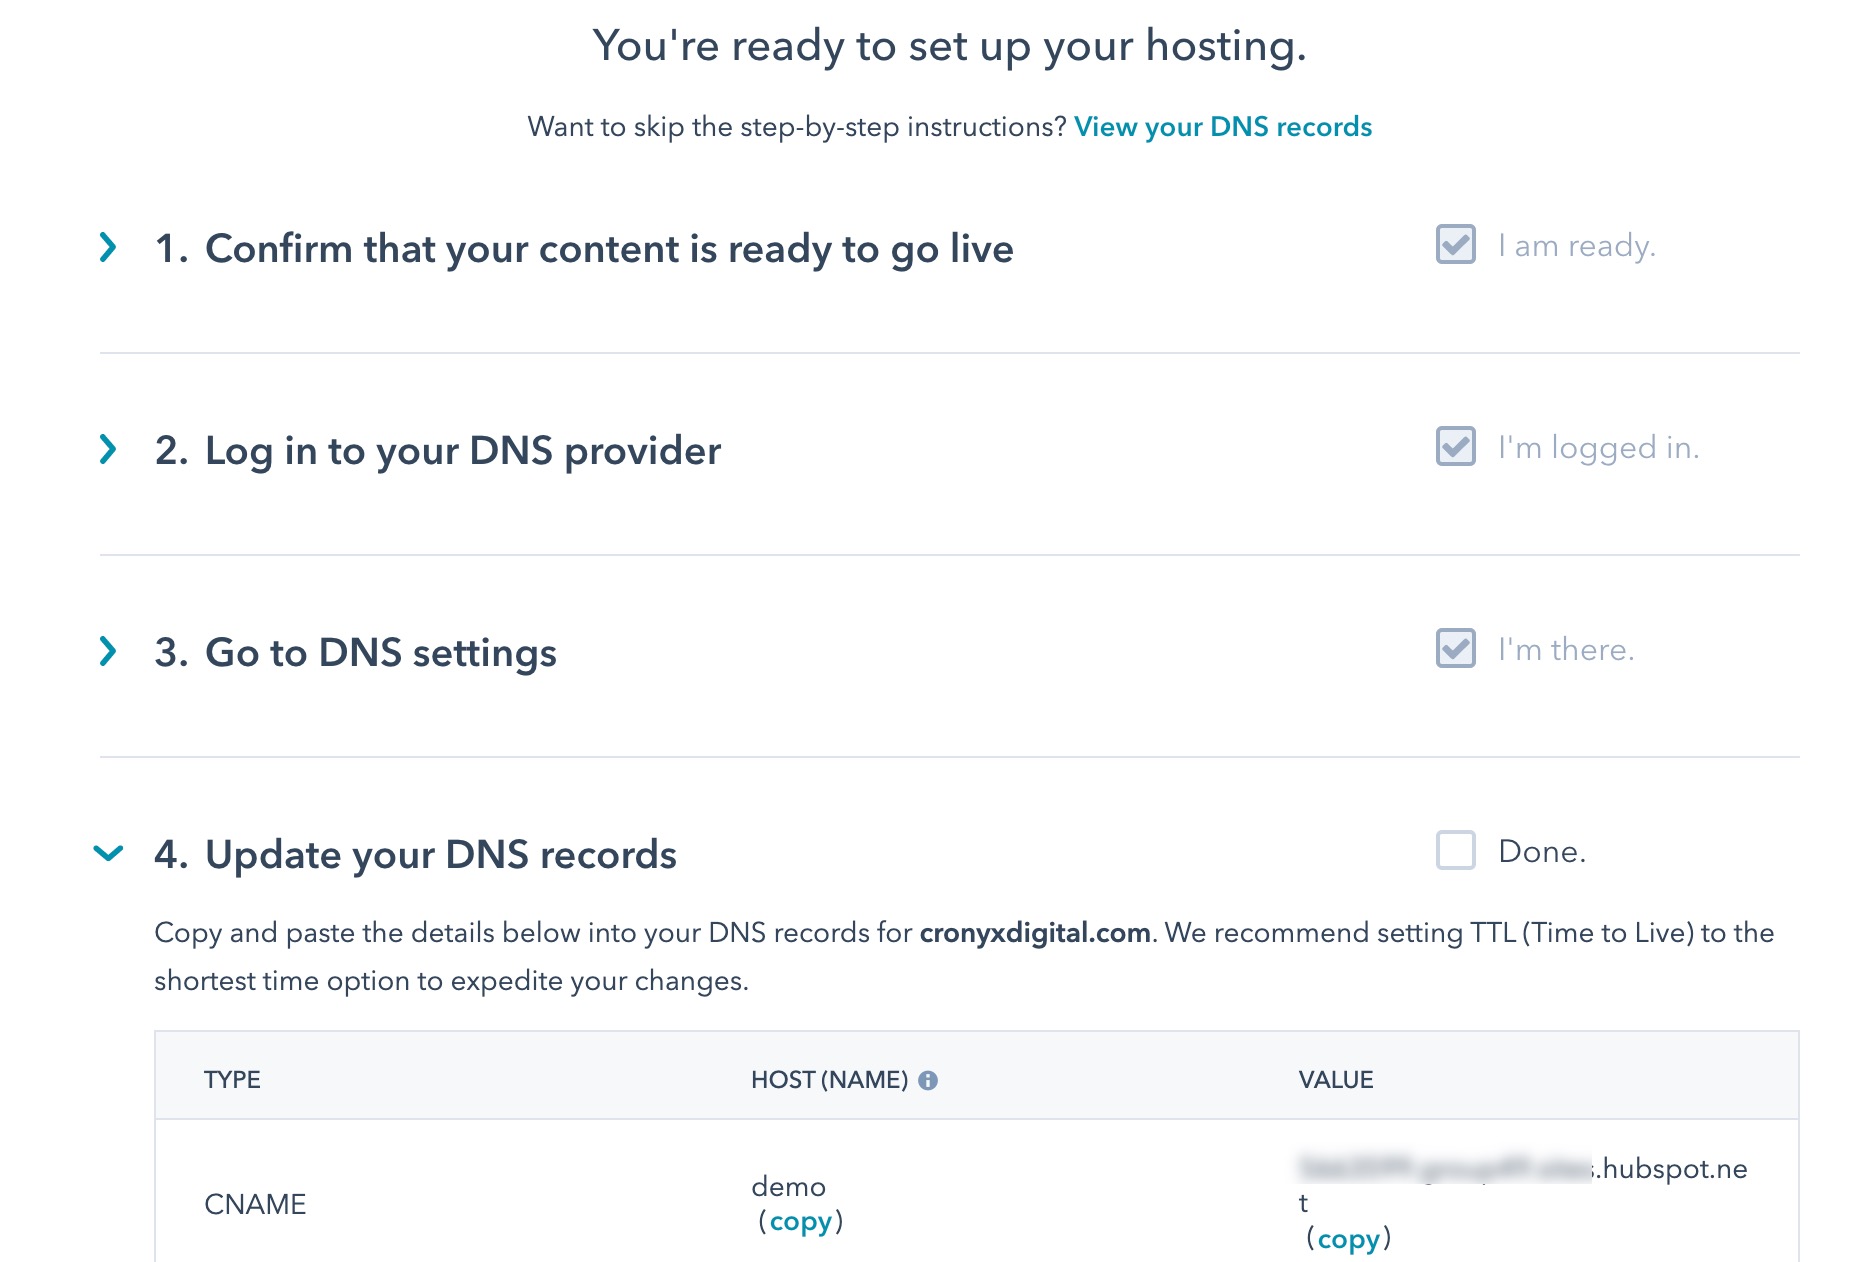The image size is (1852, 1262).
Task: Uncheck the 'I am ready' checkbox
Action: point(1455,245)
